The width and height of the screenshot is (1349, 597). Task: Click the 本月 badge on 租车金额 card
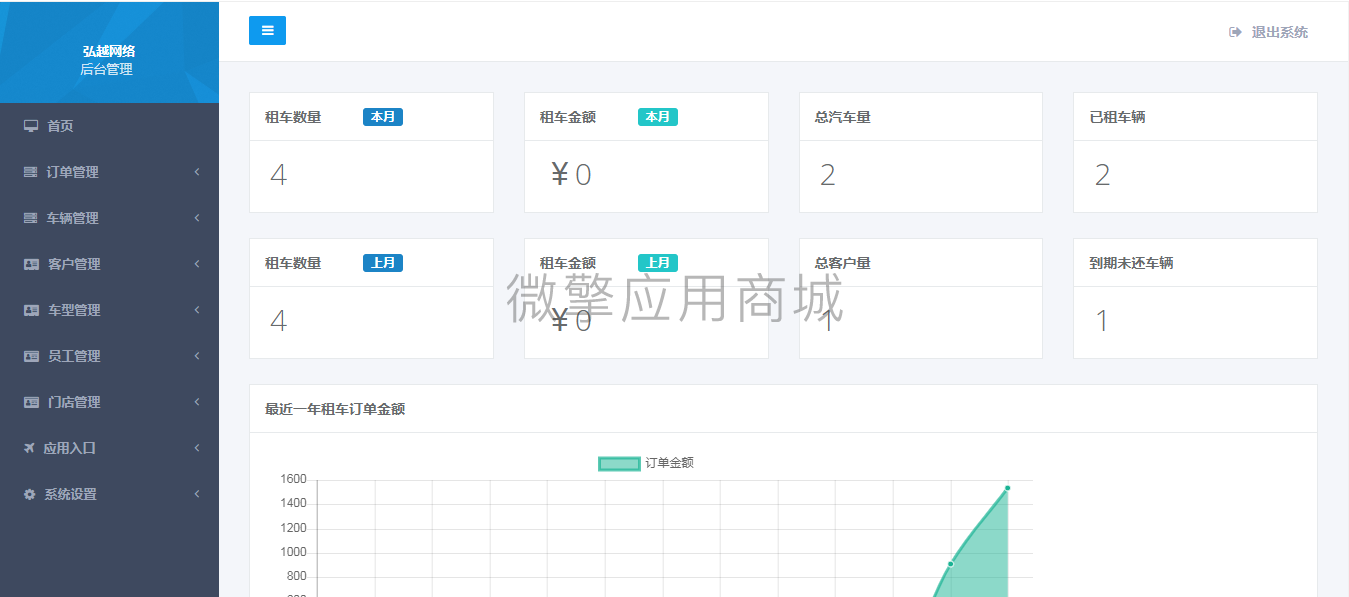tap(658, 117)
